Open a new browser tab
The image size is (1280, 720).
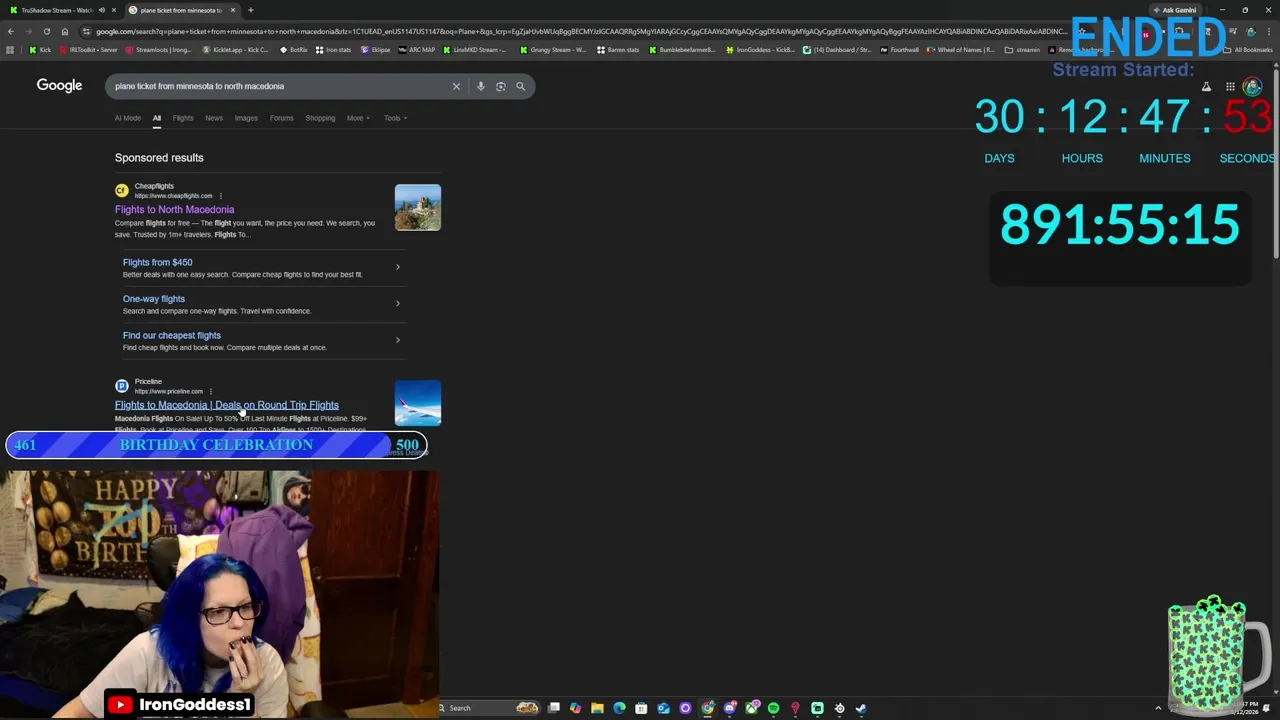(x=250, y=10)
